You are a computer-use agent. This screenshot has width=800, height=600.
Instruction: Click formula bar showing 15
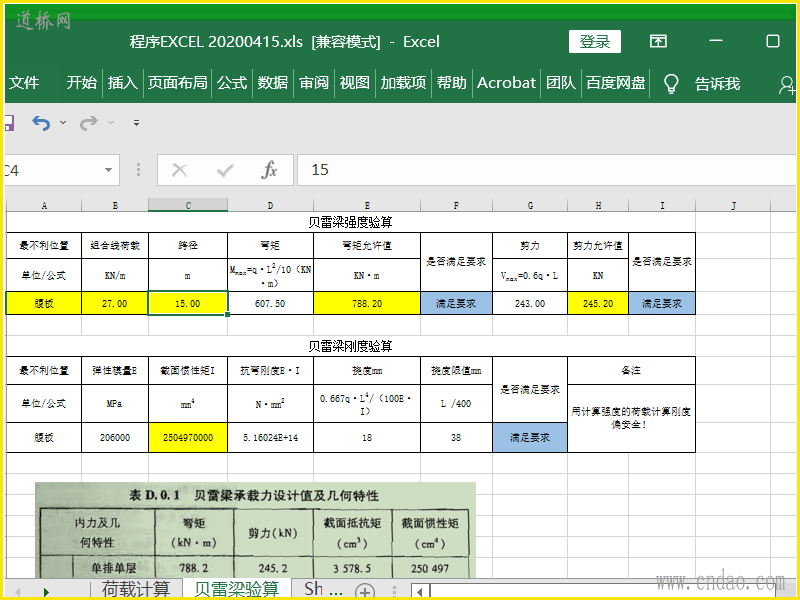[x=546, y=170]
